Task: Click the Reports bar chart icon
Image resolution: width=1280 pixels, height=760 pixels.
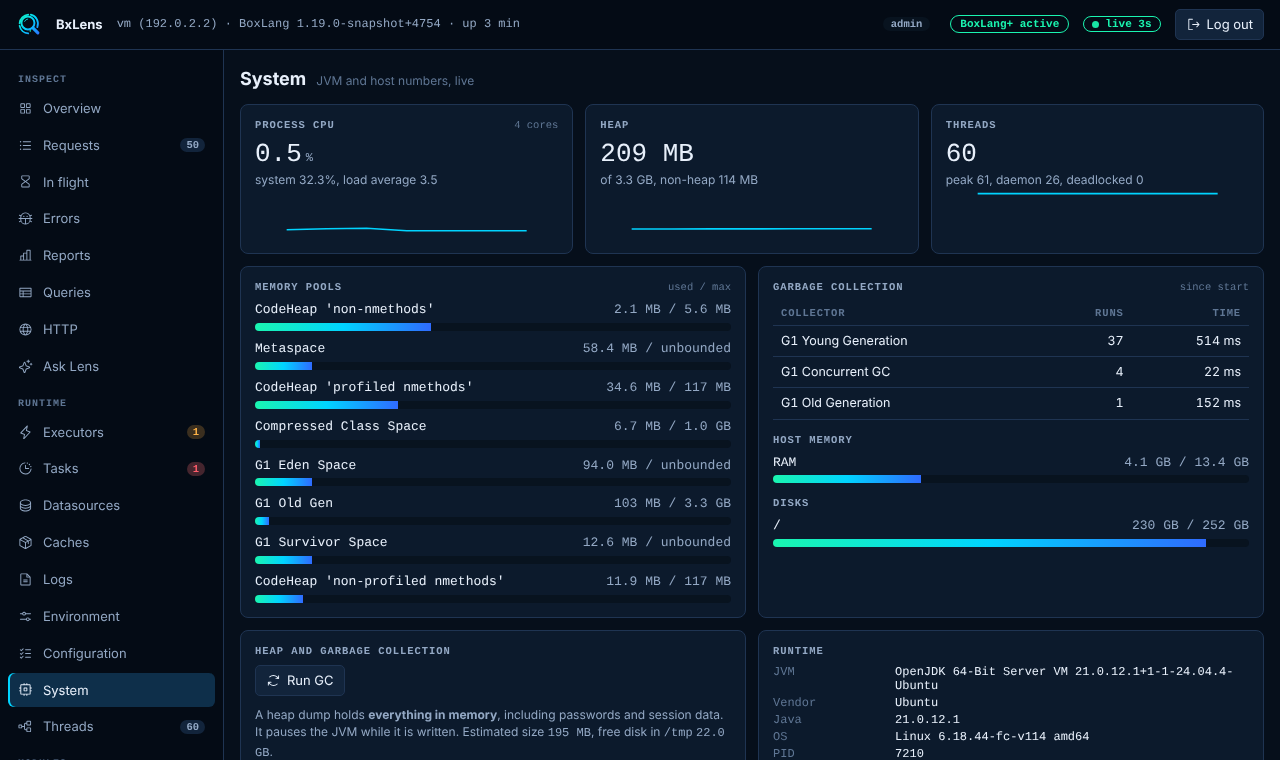Action: [x=25, y=255]
